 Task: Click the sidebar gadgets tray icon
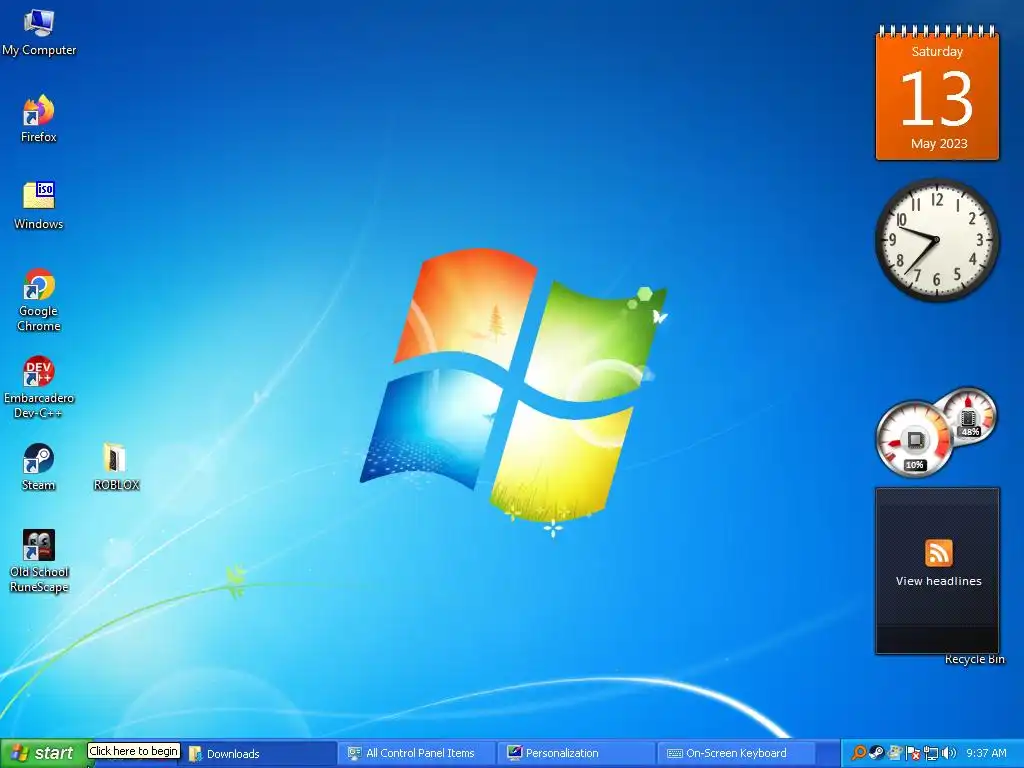(895, 754)
